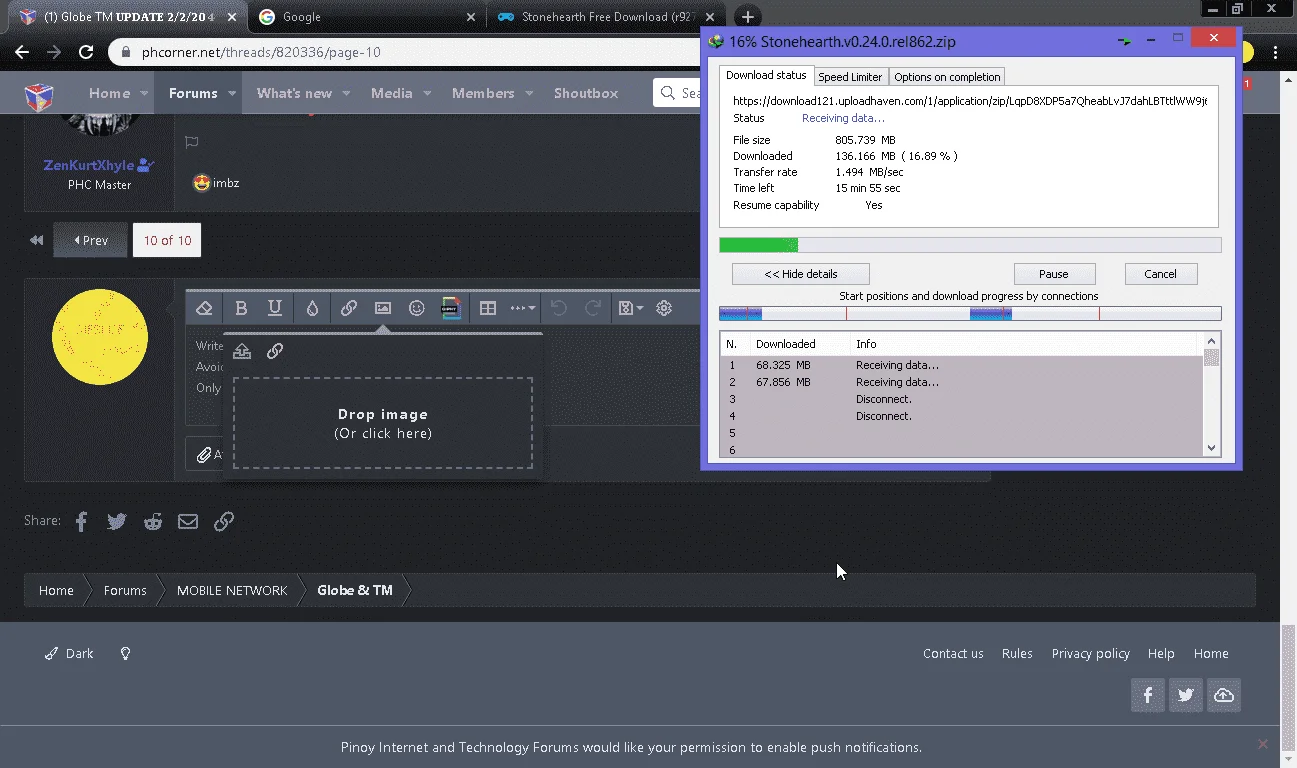Image resolution: width=1297 pixels, height=768 pixels.
Task: Reload the page in Chrome
Action: pos(86,52)
